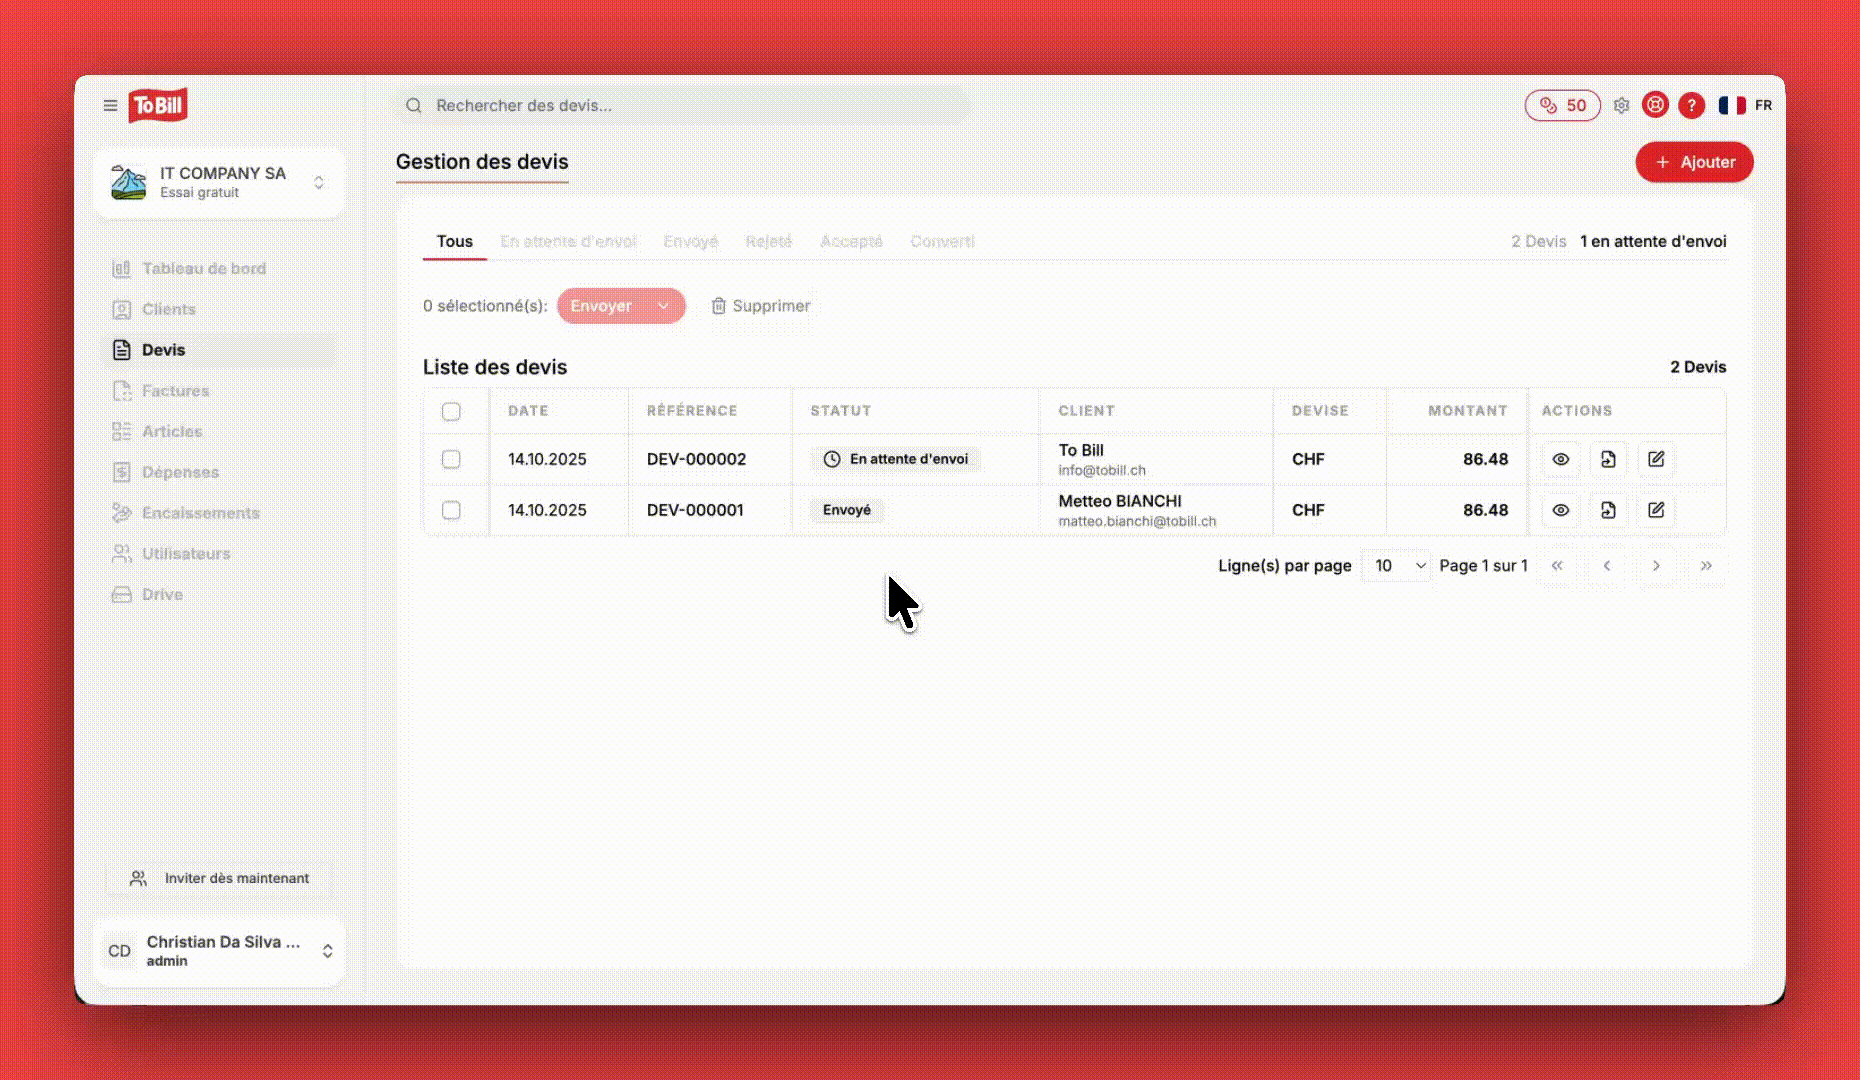Click the Ajouter button to add a quote

pos(1694,162)
